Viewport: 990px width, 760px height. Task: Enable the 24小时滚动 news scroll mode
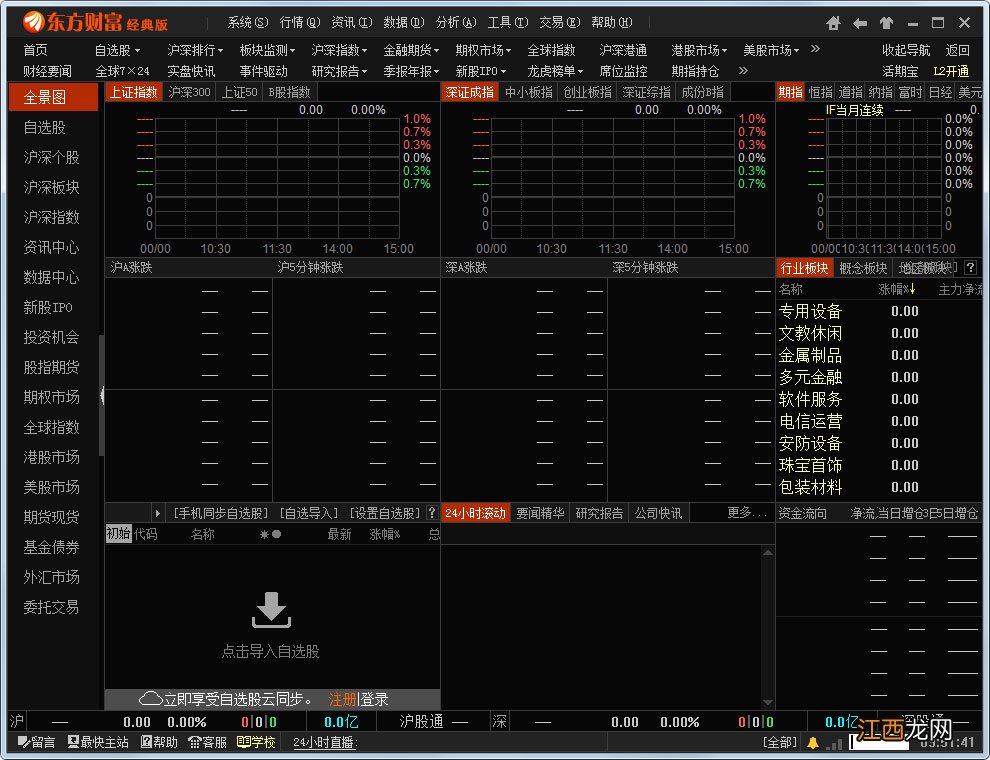click(477, 512)
